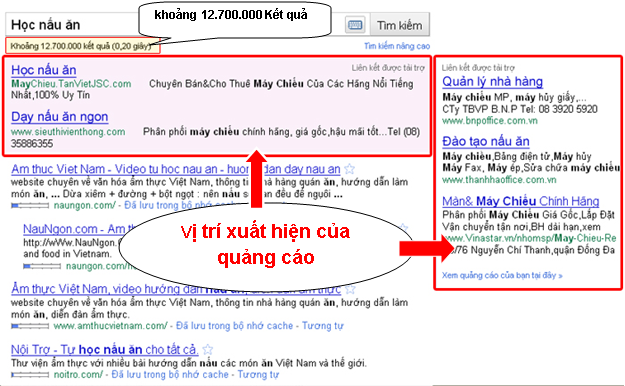Screen dimensions: 625x386
Task: Star the Ẩm thực Việt Nam video result
Action: pos(350,289)
